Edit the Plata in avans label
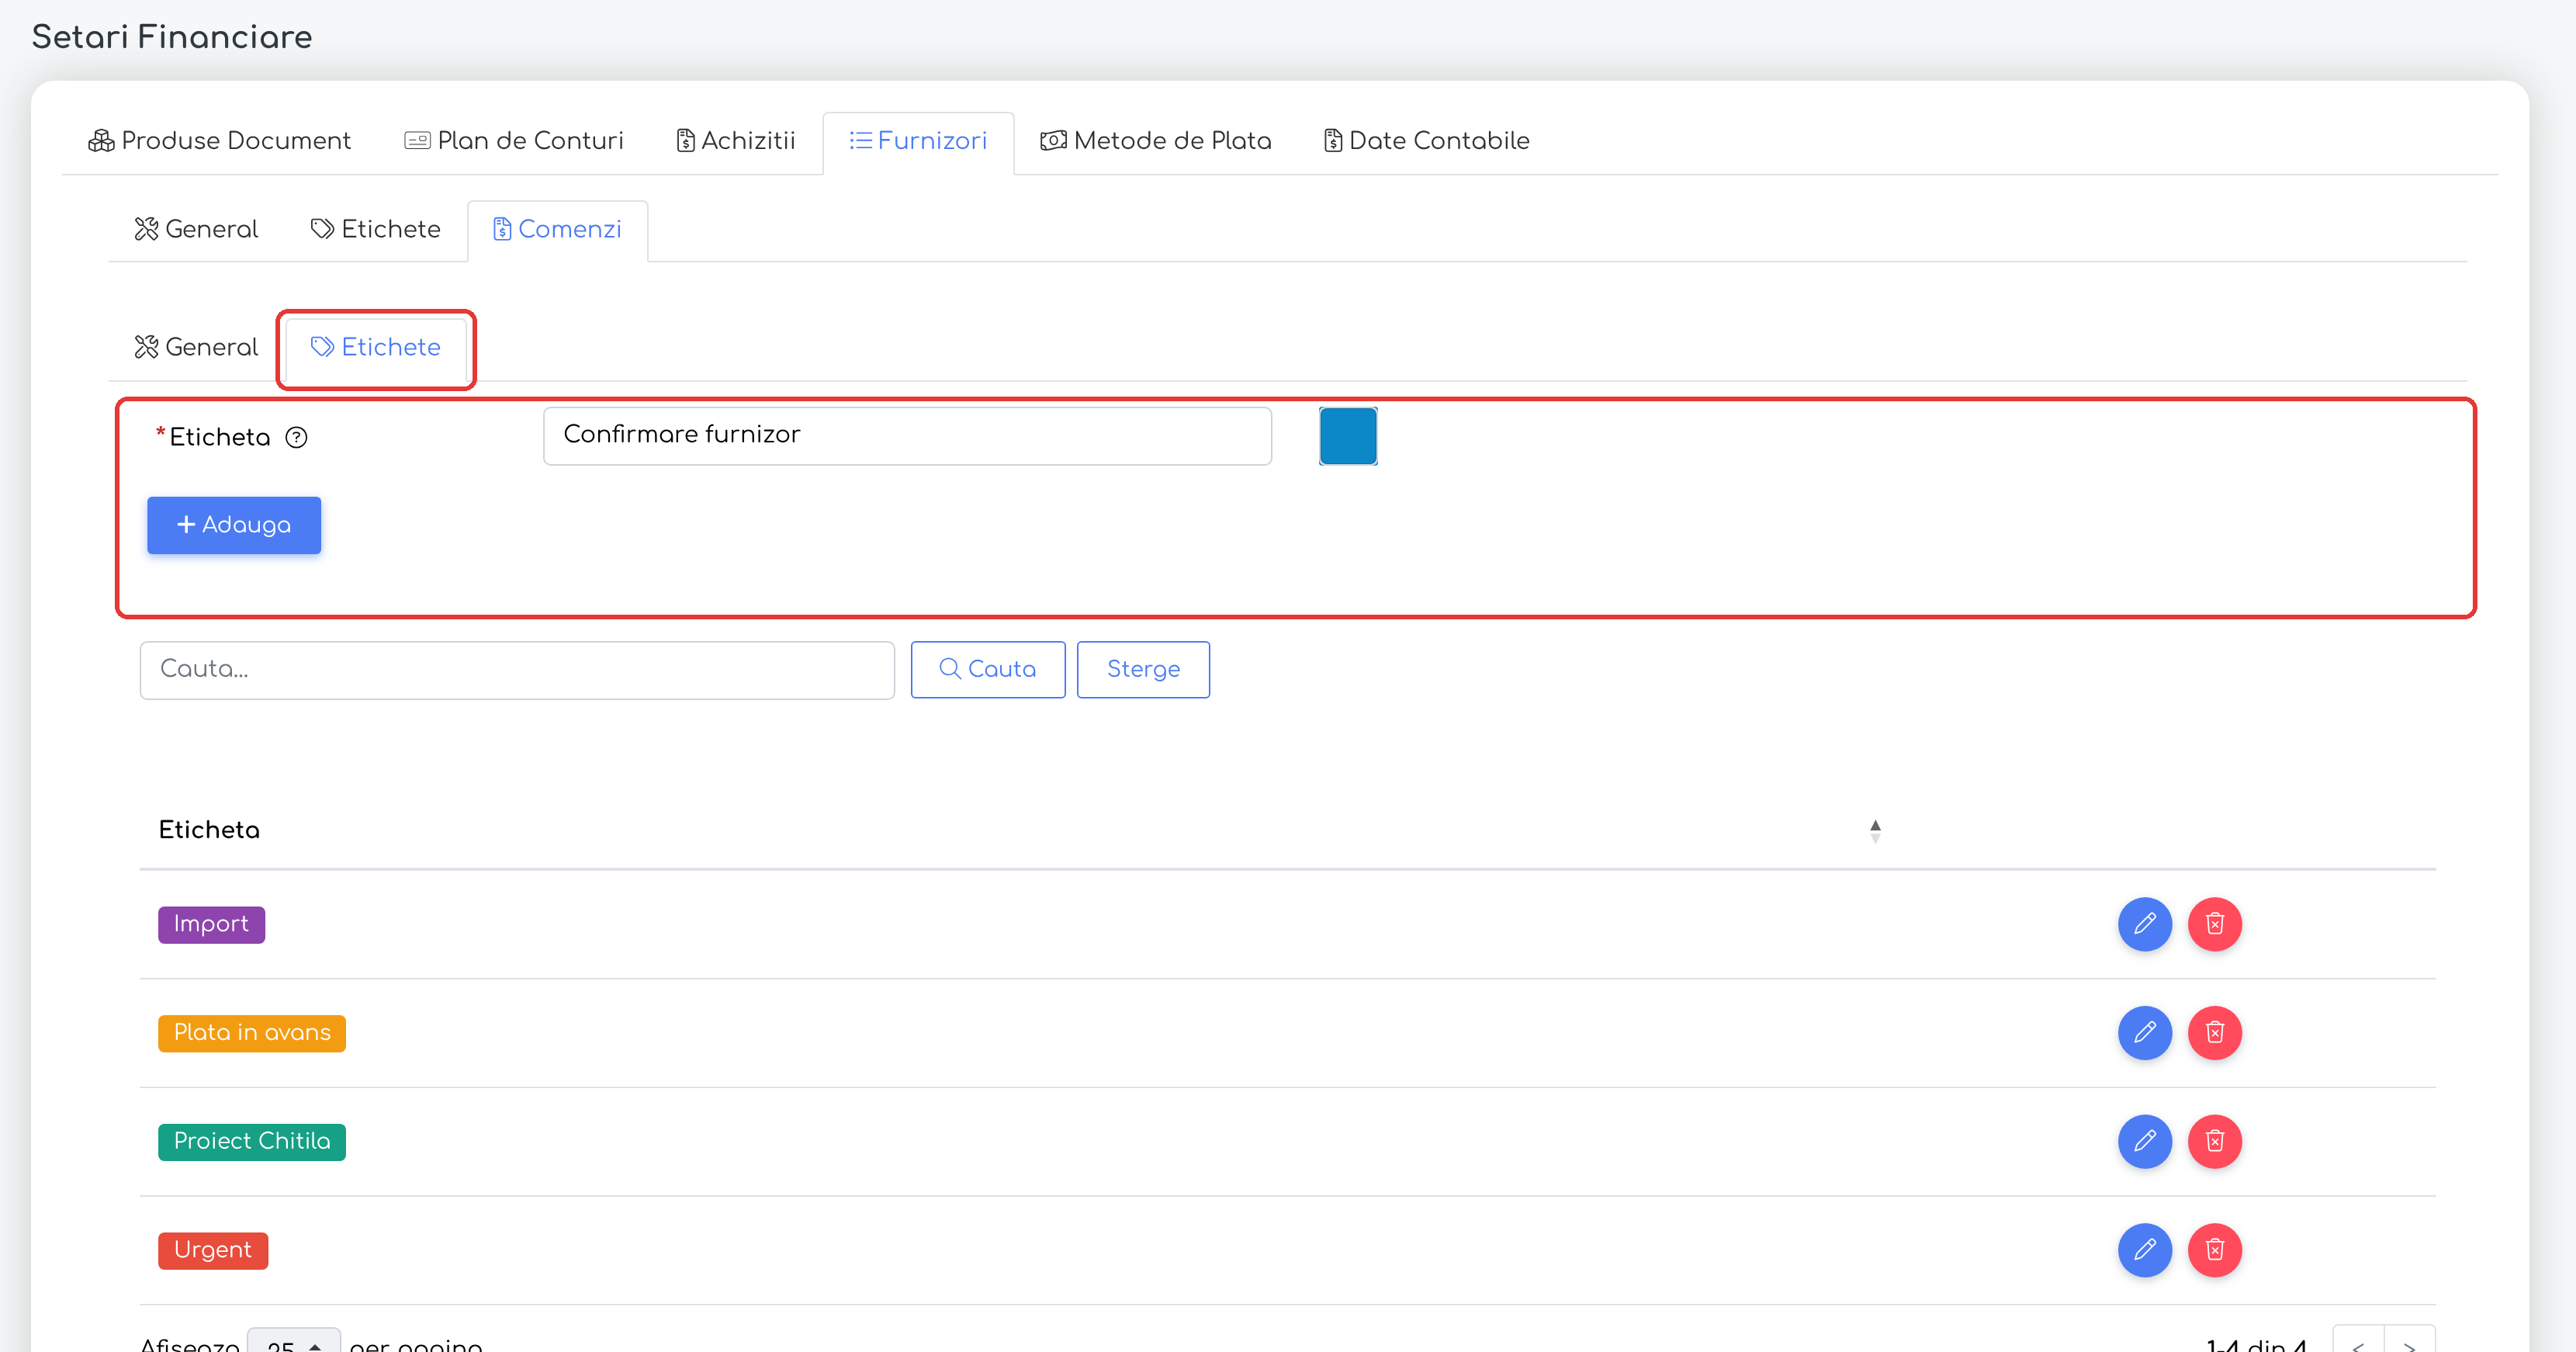 tap(2144, 1033)
